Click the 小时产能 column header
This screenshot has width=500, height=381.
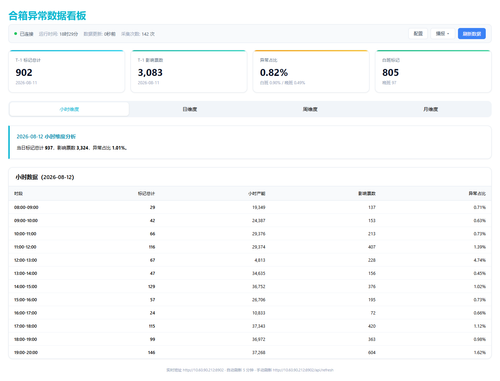click(x=257, y=194)
